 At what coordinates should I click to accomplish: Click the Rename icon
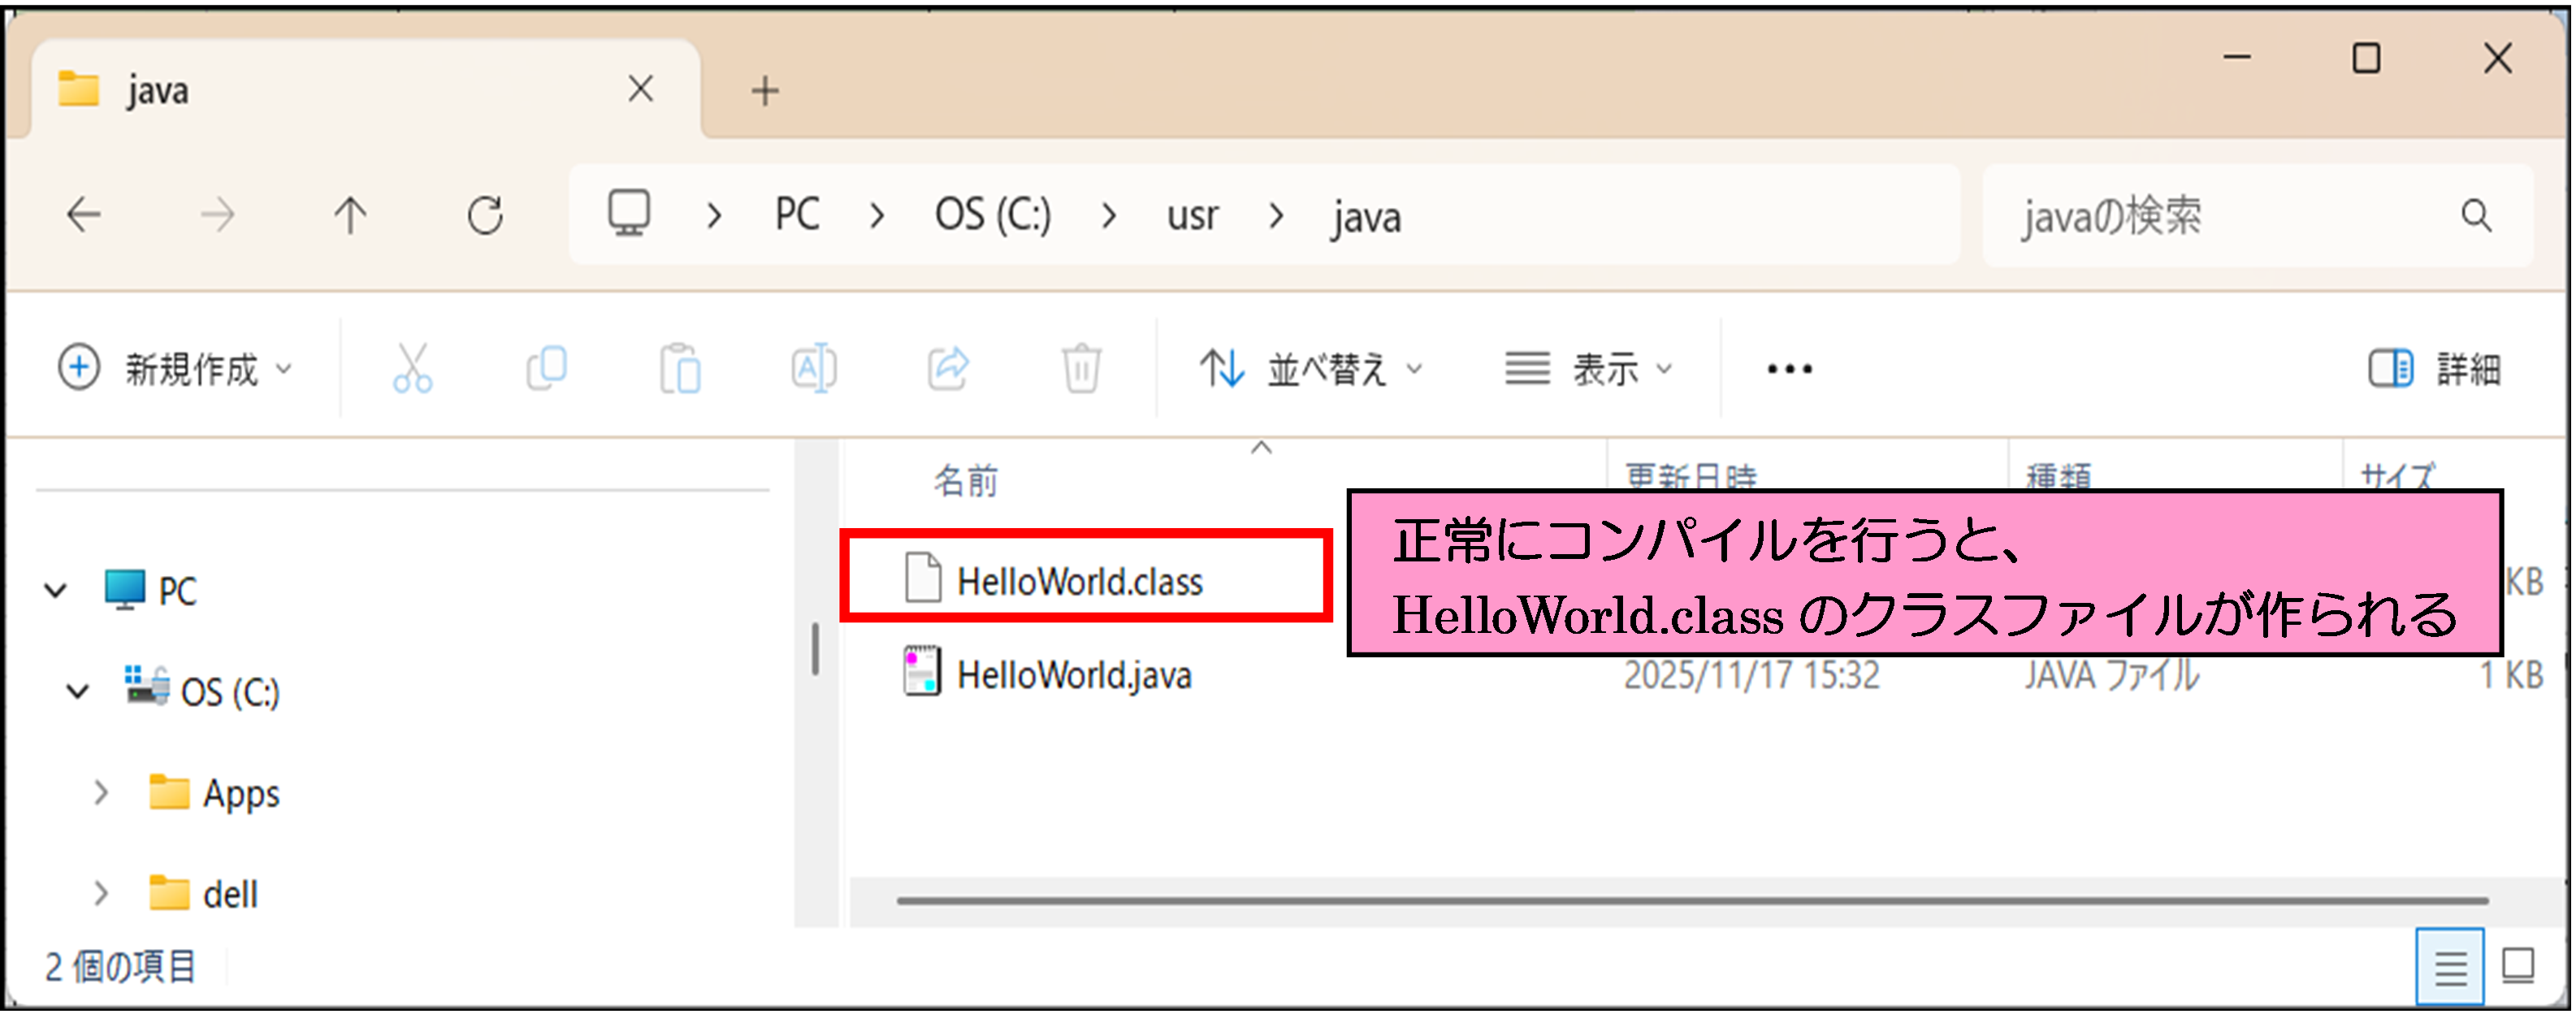point(814,368)
